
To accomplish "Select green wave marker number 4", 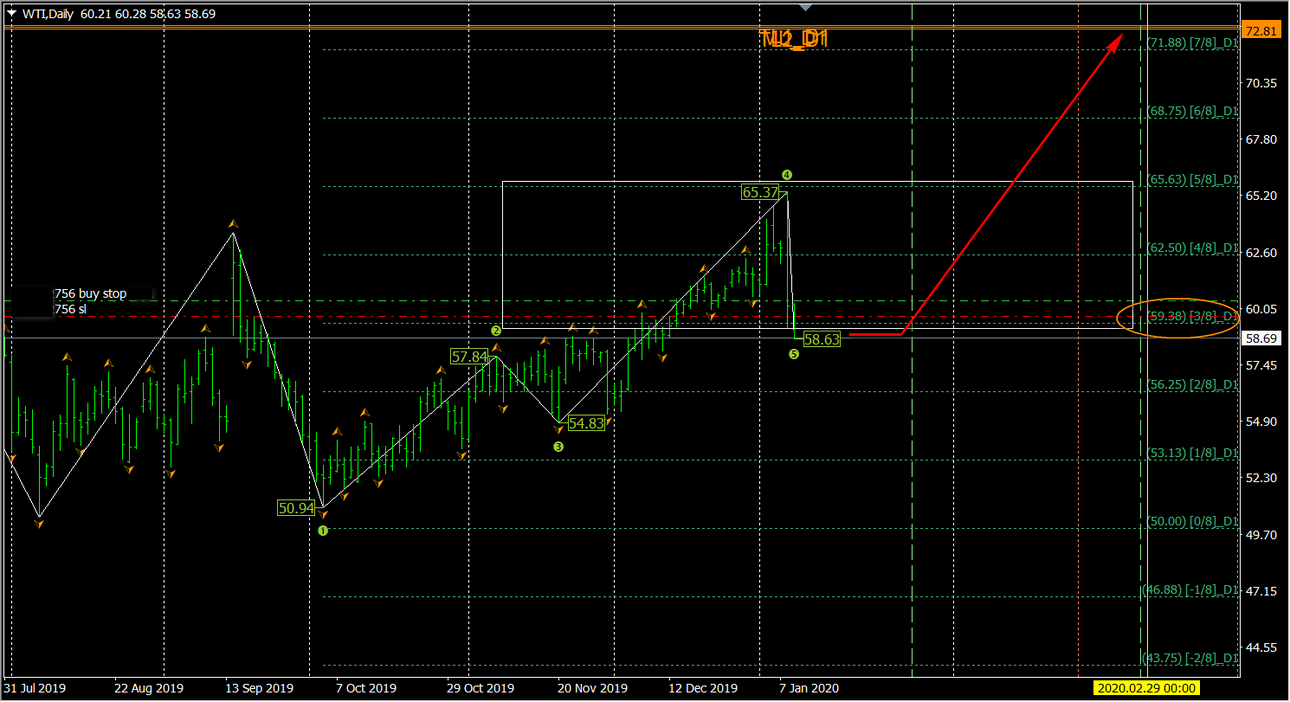I will coord(787,175).
